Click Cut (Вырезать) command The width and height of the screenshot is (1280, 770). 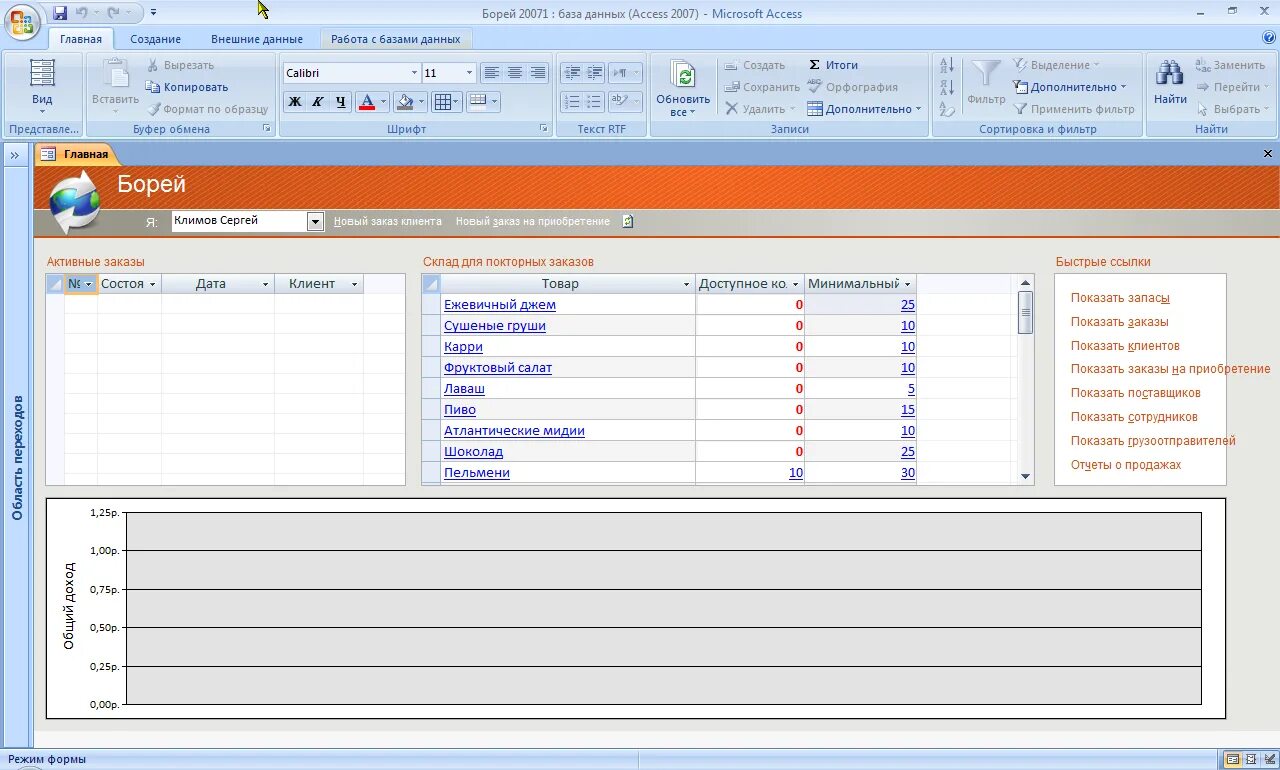pos(180,65)
